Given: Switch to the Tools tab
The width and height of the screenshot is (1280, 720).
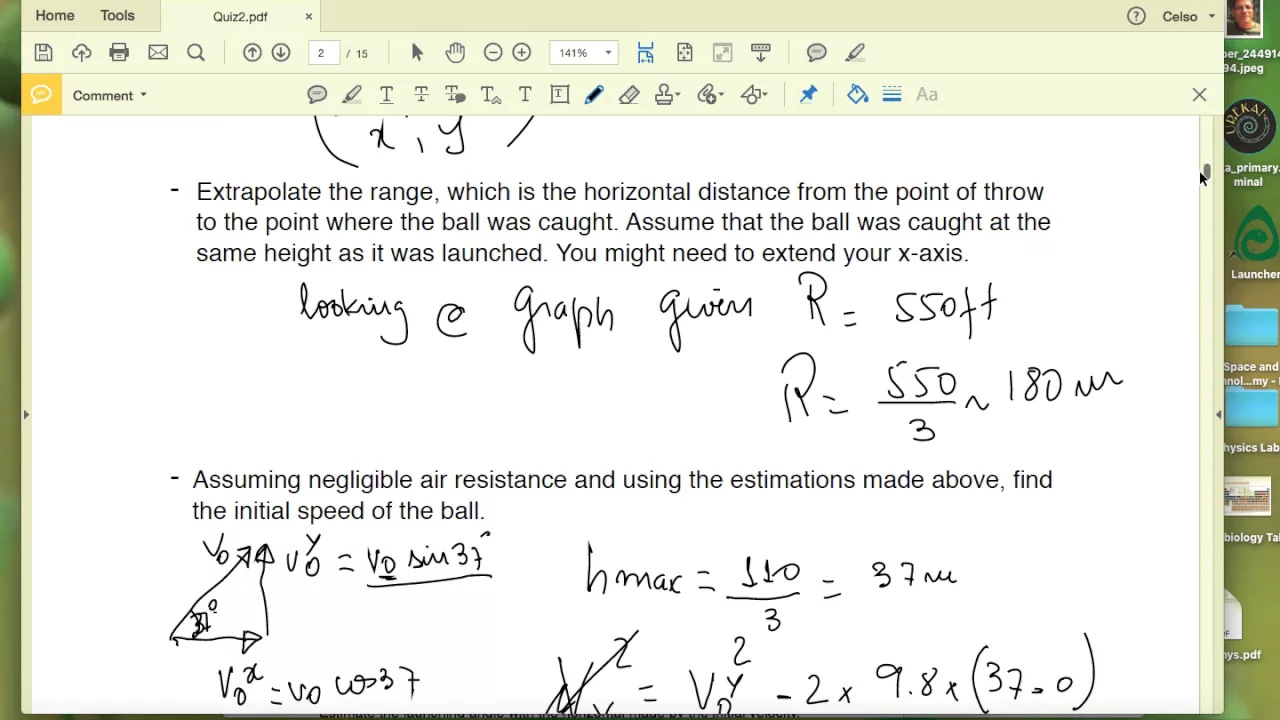Looking at the screenshot, I should (117, 16).
